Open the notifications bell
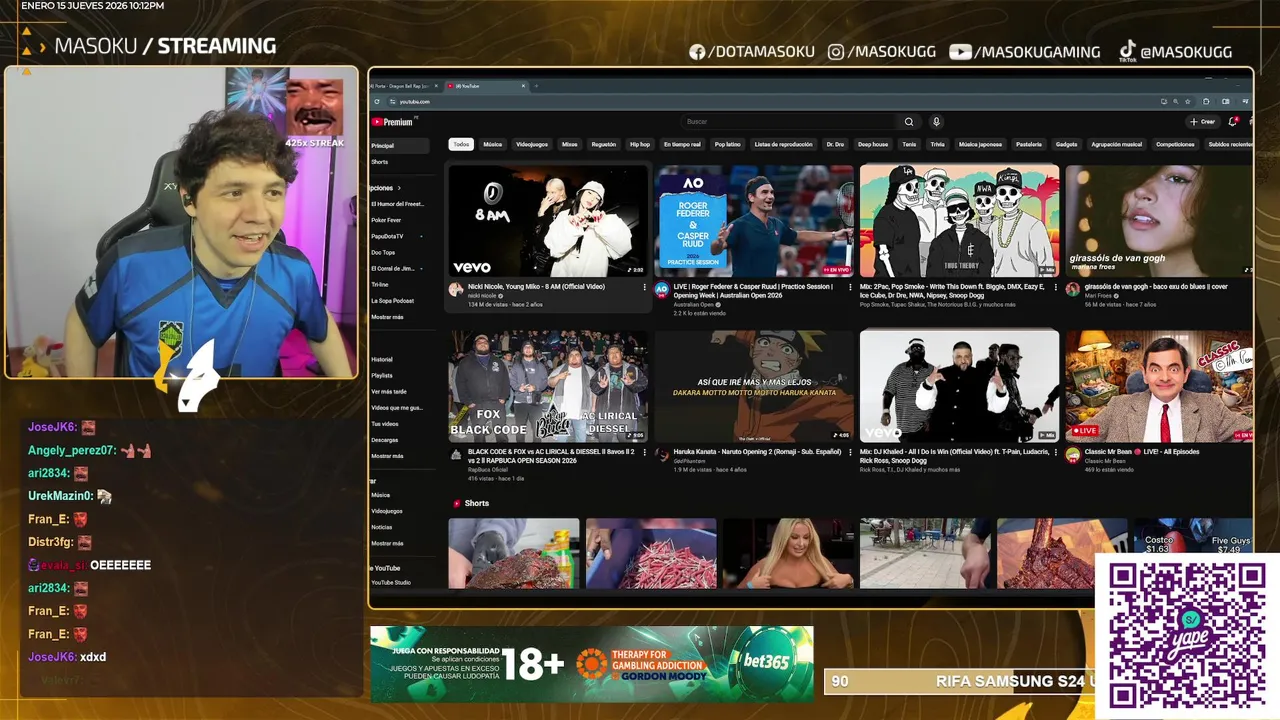The height and width of the screenshot is (720, 1280). [x=1232, y=122]
